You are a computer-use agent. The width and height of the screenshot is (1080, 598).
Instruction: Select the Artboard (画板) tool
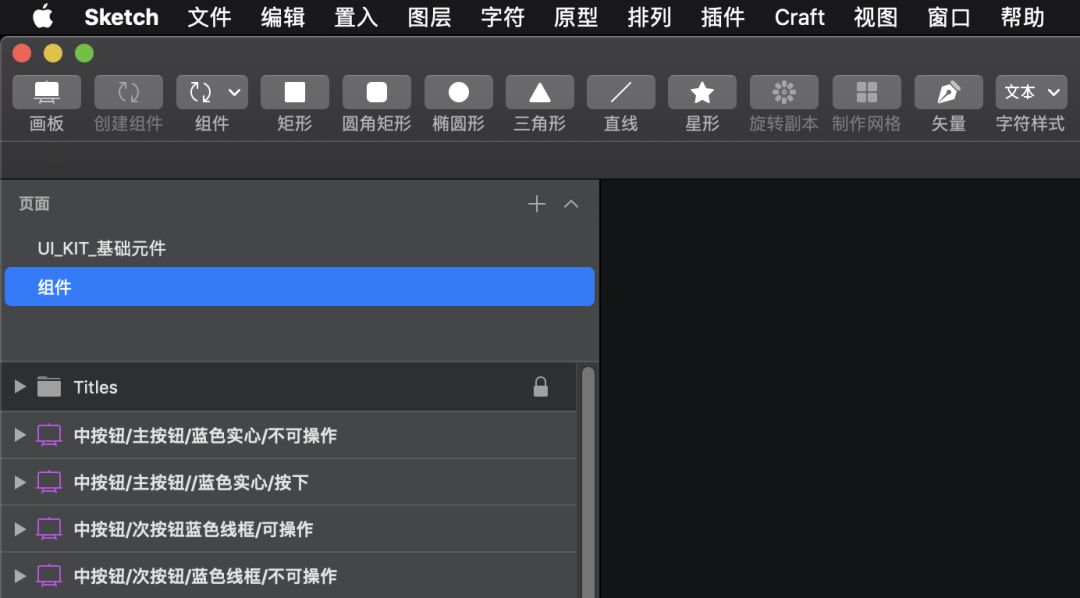pos(46,92)
